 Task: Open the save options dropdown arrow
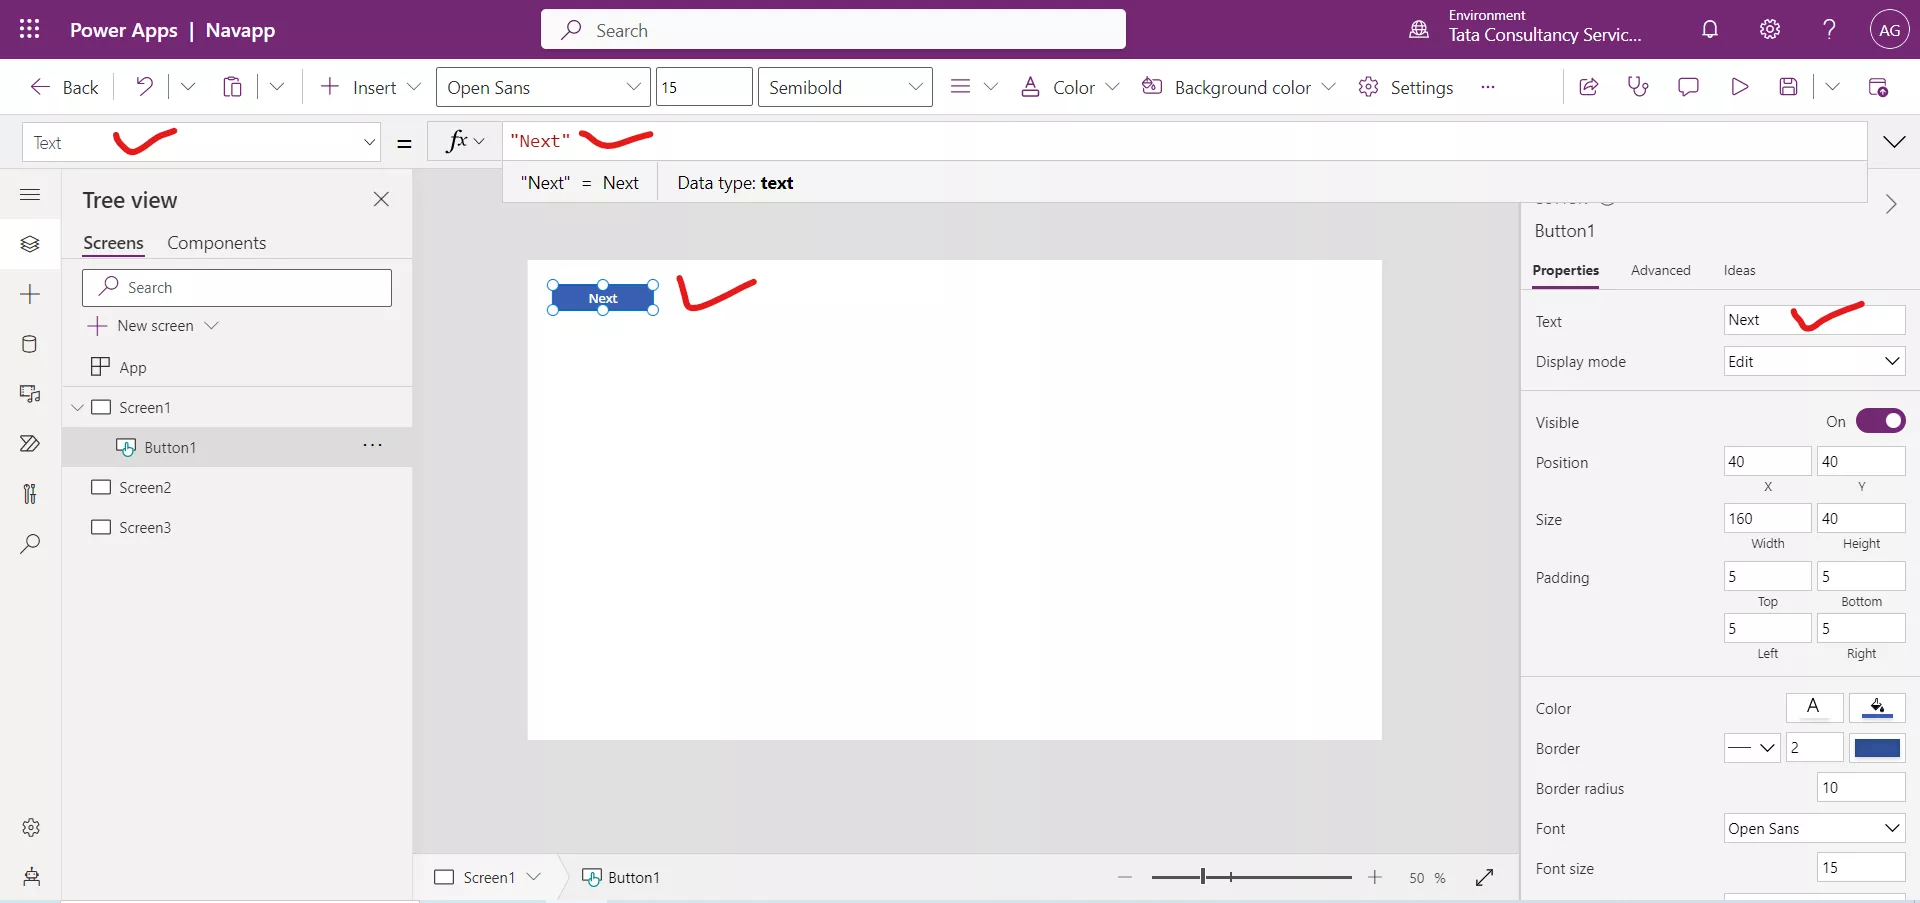(x=1832, y=87)
